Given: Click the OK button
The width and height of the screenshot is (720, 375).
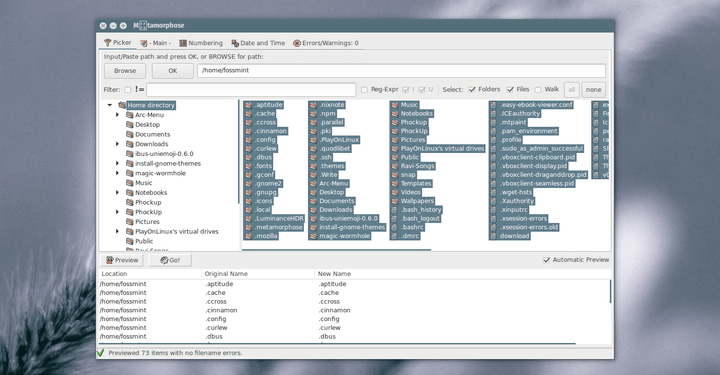Looking at the screenshot, I should [173, 71].
